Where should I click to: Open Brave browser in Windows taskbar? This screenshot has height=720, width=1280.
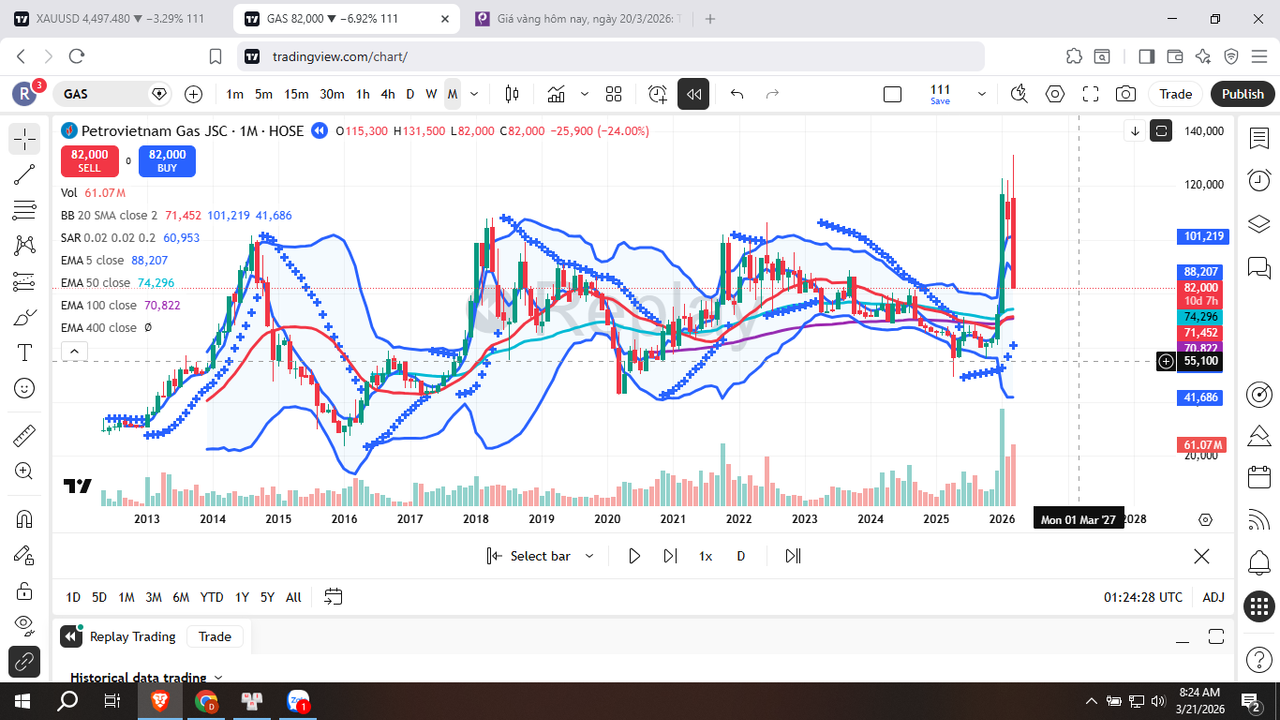pyautogui.click(x=160, y=701)
